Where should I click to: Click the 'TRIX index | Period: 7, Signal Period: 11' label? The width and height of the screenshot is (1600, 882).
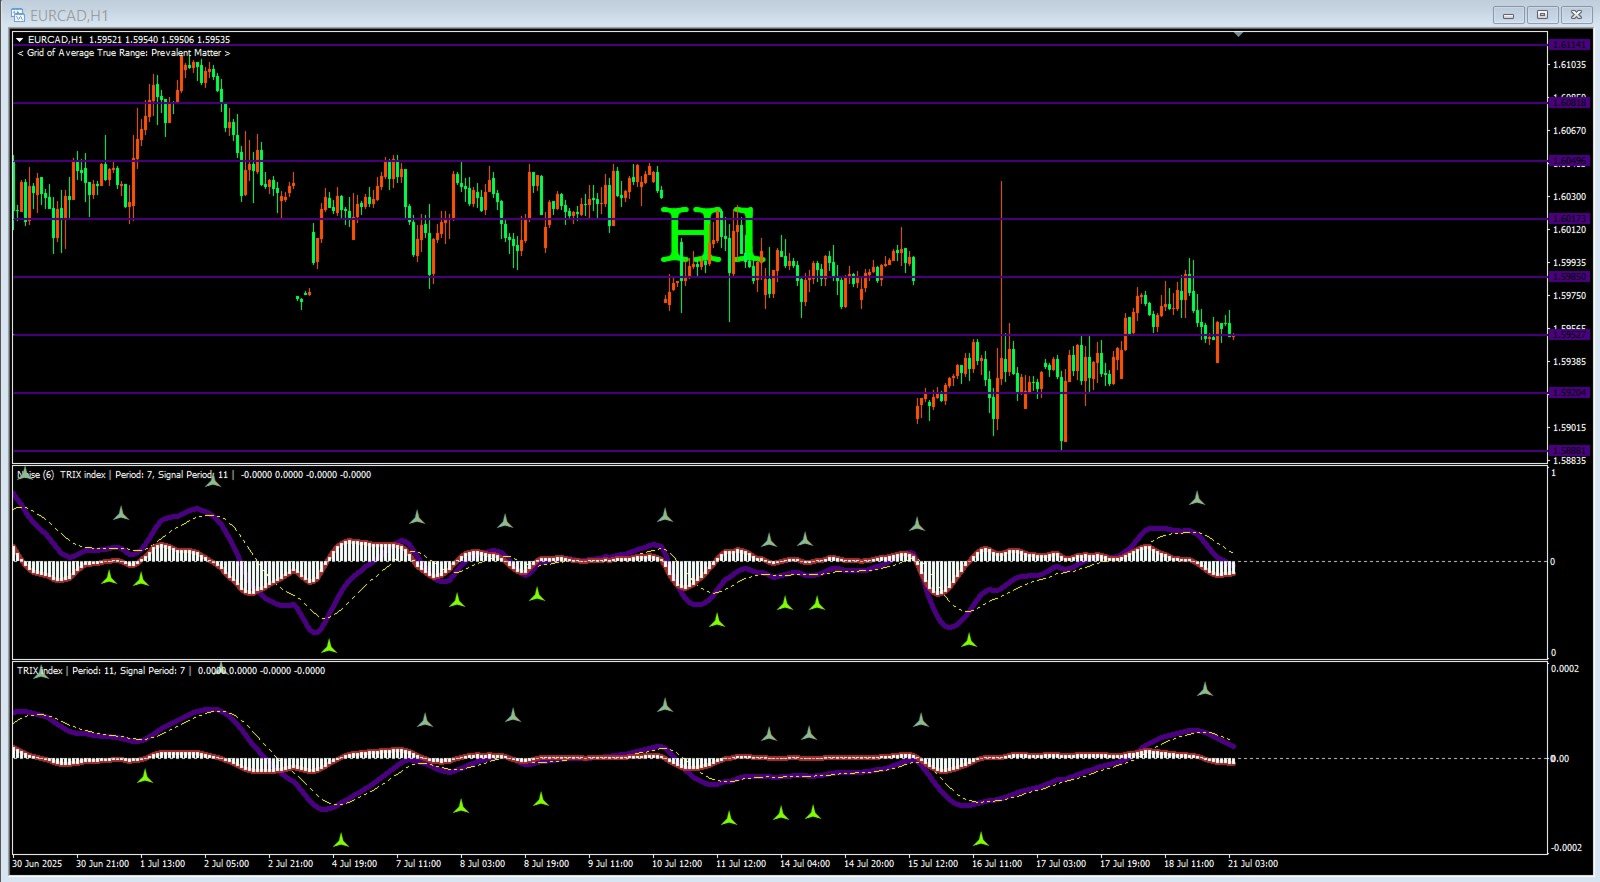click(x=146, y=475)
